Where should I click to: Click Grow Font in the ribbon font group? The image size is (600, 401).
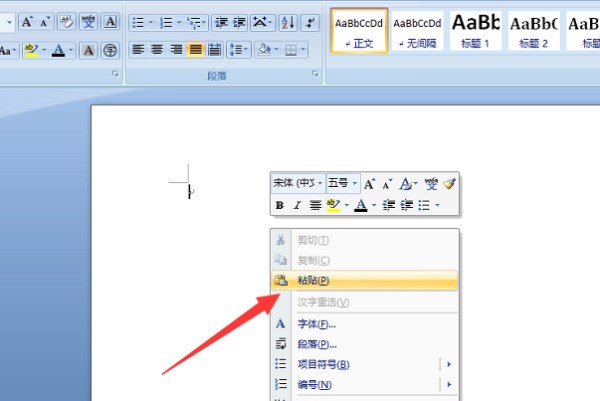(x=27, y=22)
